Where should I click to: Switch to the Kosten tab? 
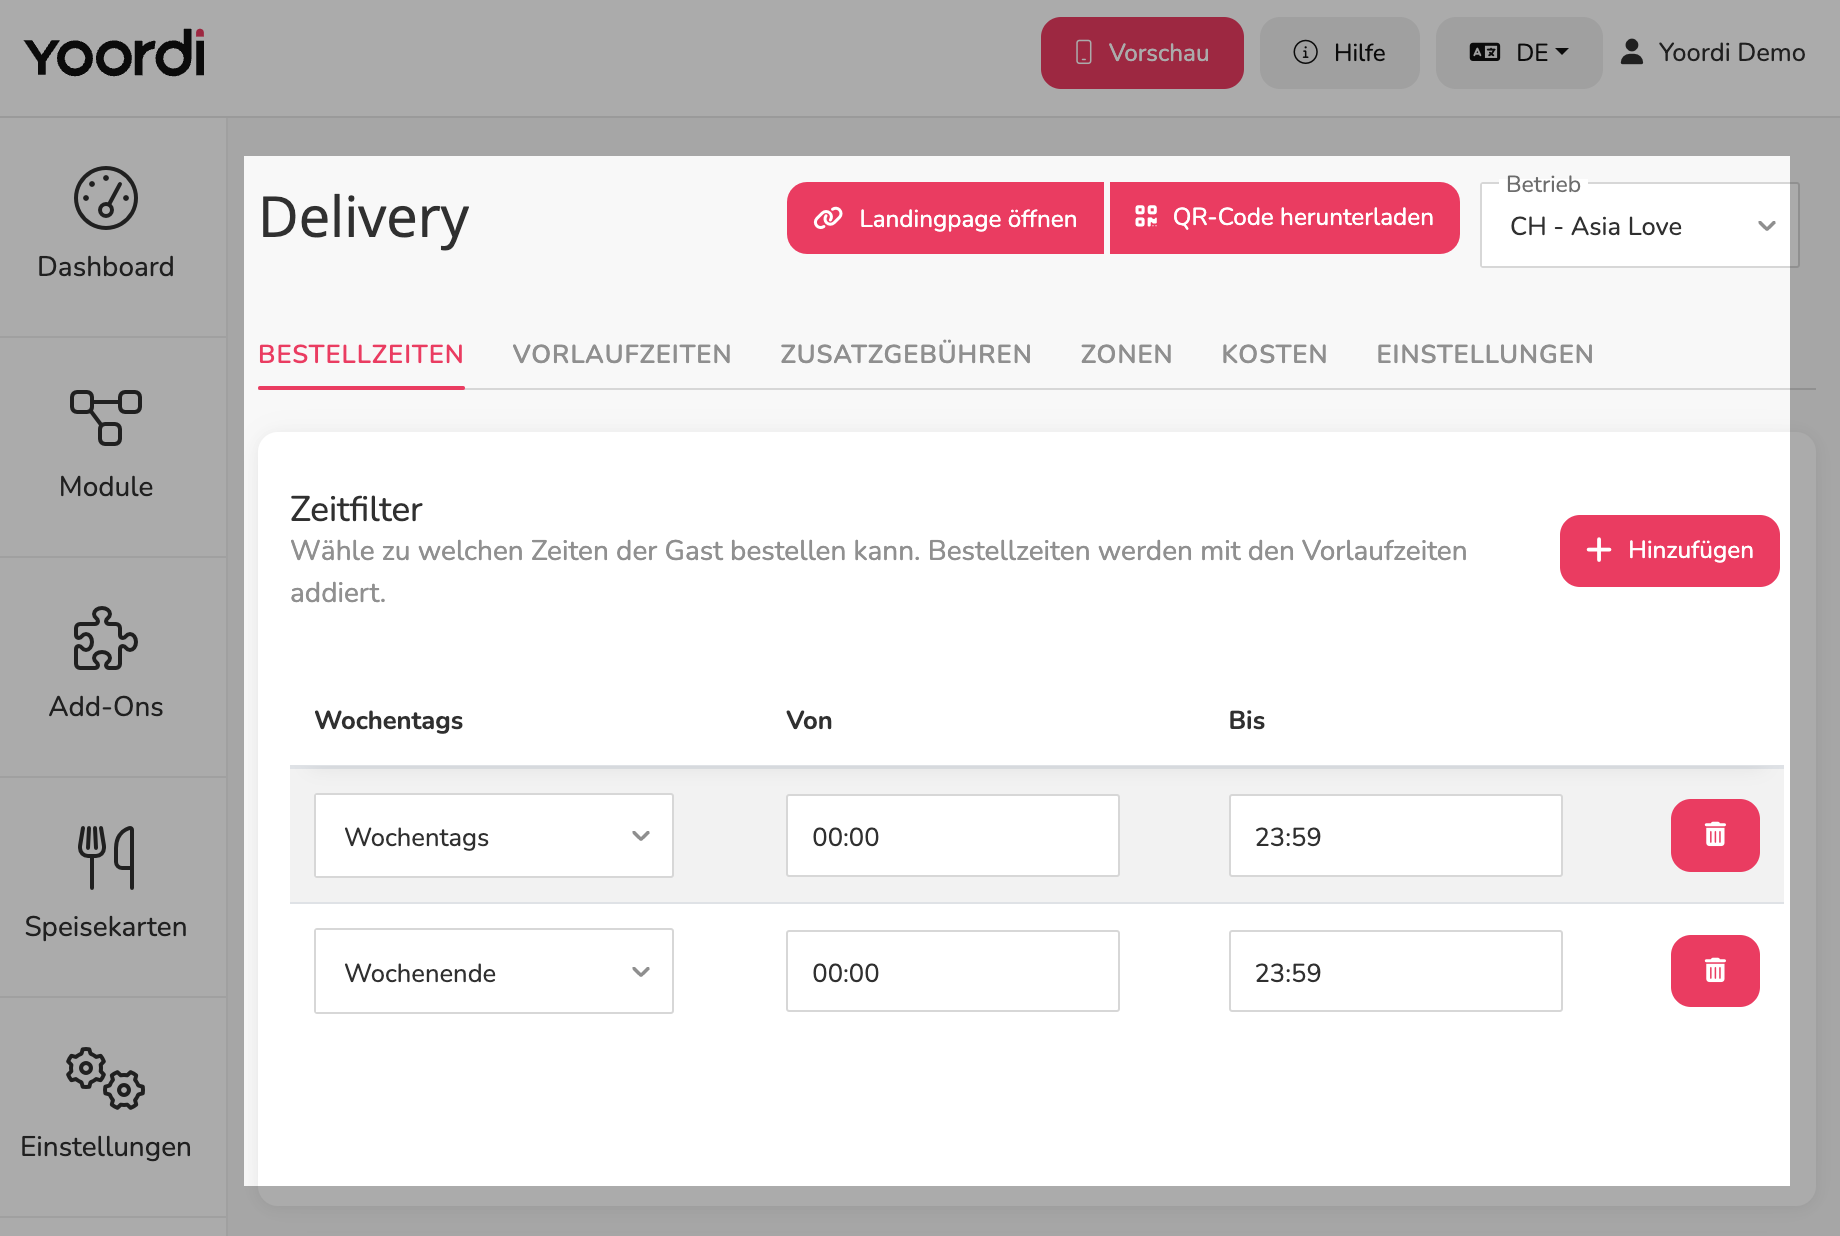point(1274,354)
